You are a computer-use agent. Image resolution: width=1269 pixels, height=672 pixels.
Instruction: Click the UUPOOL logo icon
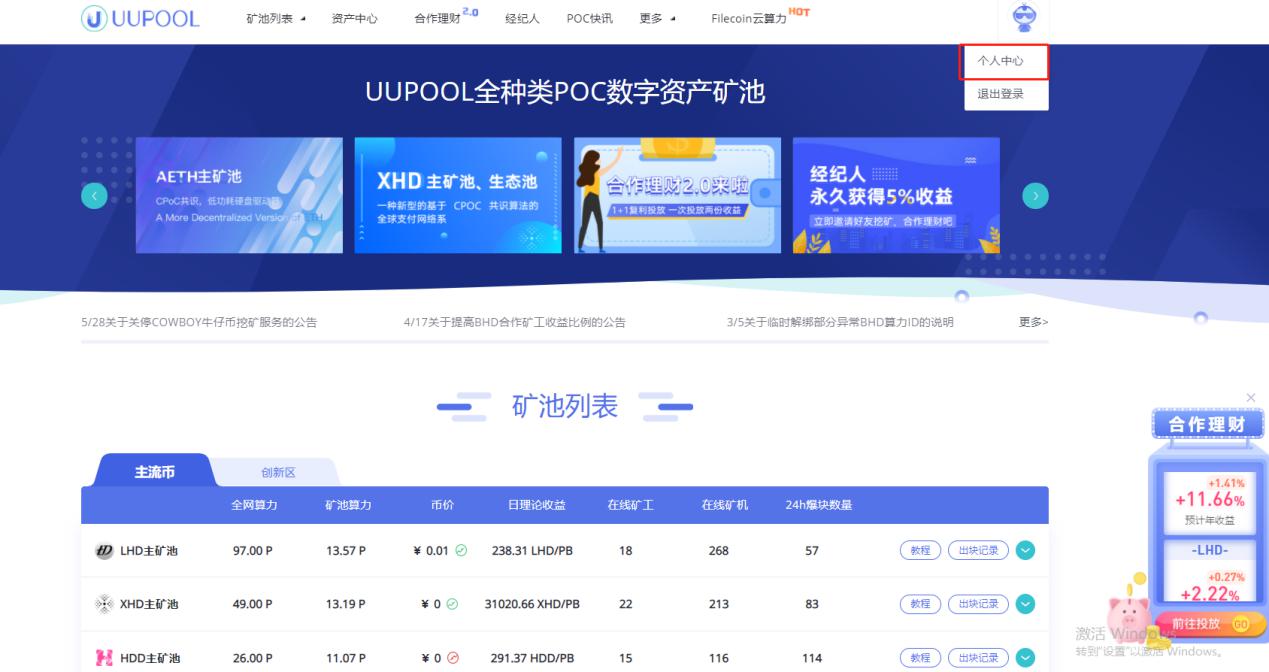(x=95, y=18)
